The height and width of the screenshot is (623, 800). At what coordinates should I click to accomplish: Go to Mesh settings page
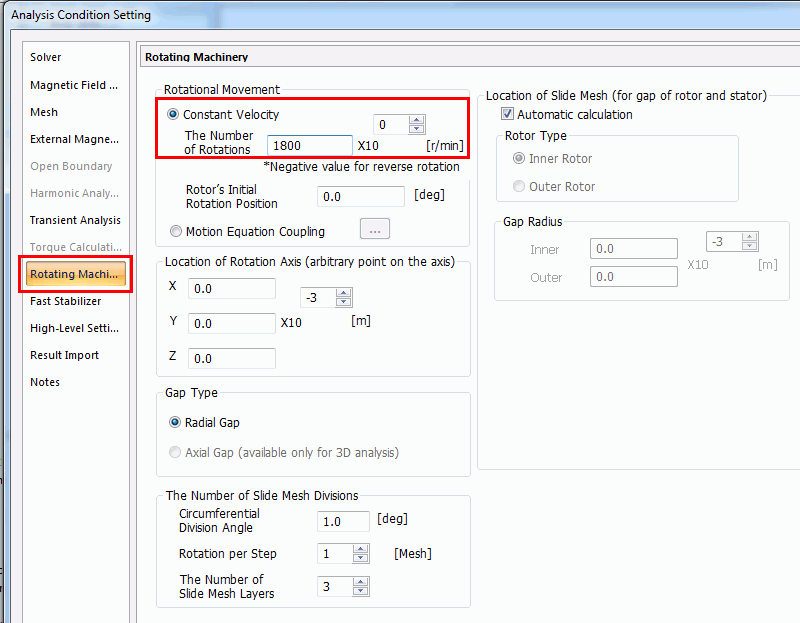pyautogui.click(x=44, y=112)
